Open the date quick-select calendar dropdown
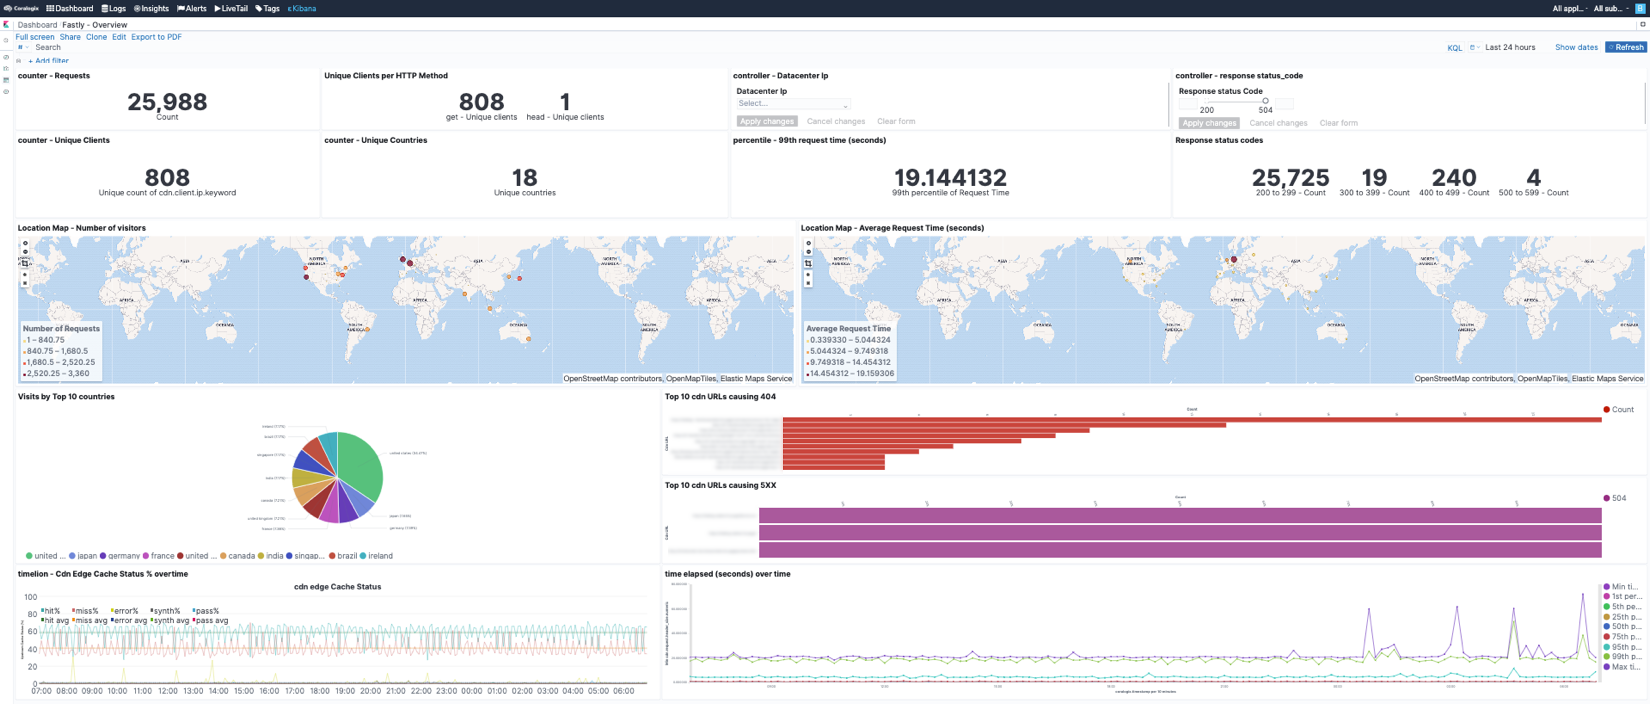 click(x=1474, y=47)
